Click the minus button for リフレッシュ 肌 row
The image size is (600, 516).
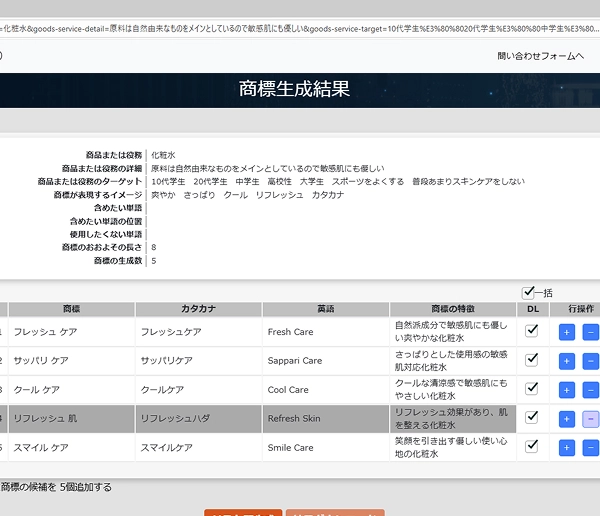(590, 419)
